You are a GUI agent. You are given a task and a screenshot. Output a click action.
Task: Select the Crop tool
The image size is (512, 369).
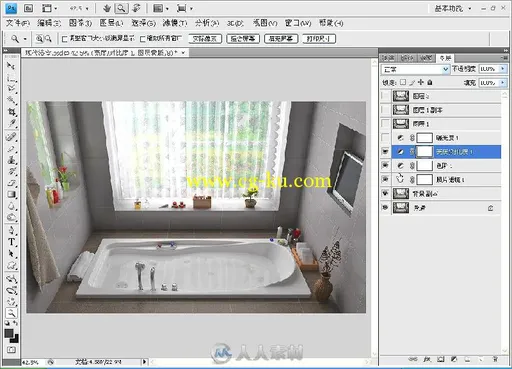(x=11, y=111)
